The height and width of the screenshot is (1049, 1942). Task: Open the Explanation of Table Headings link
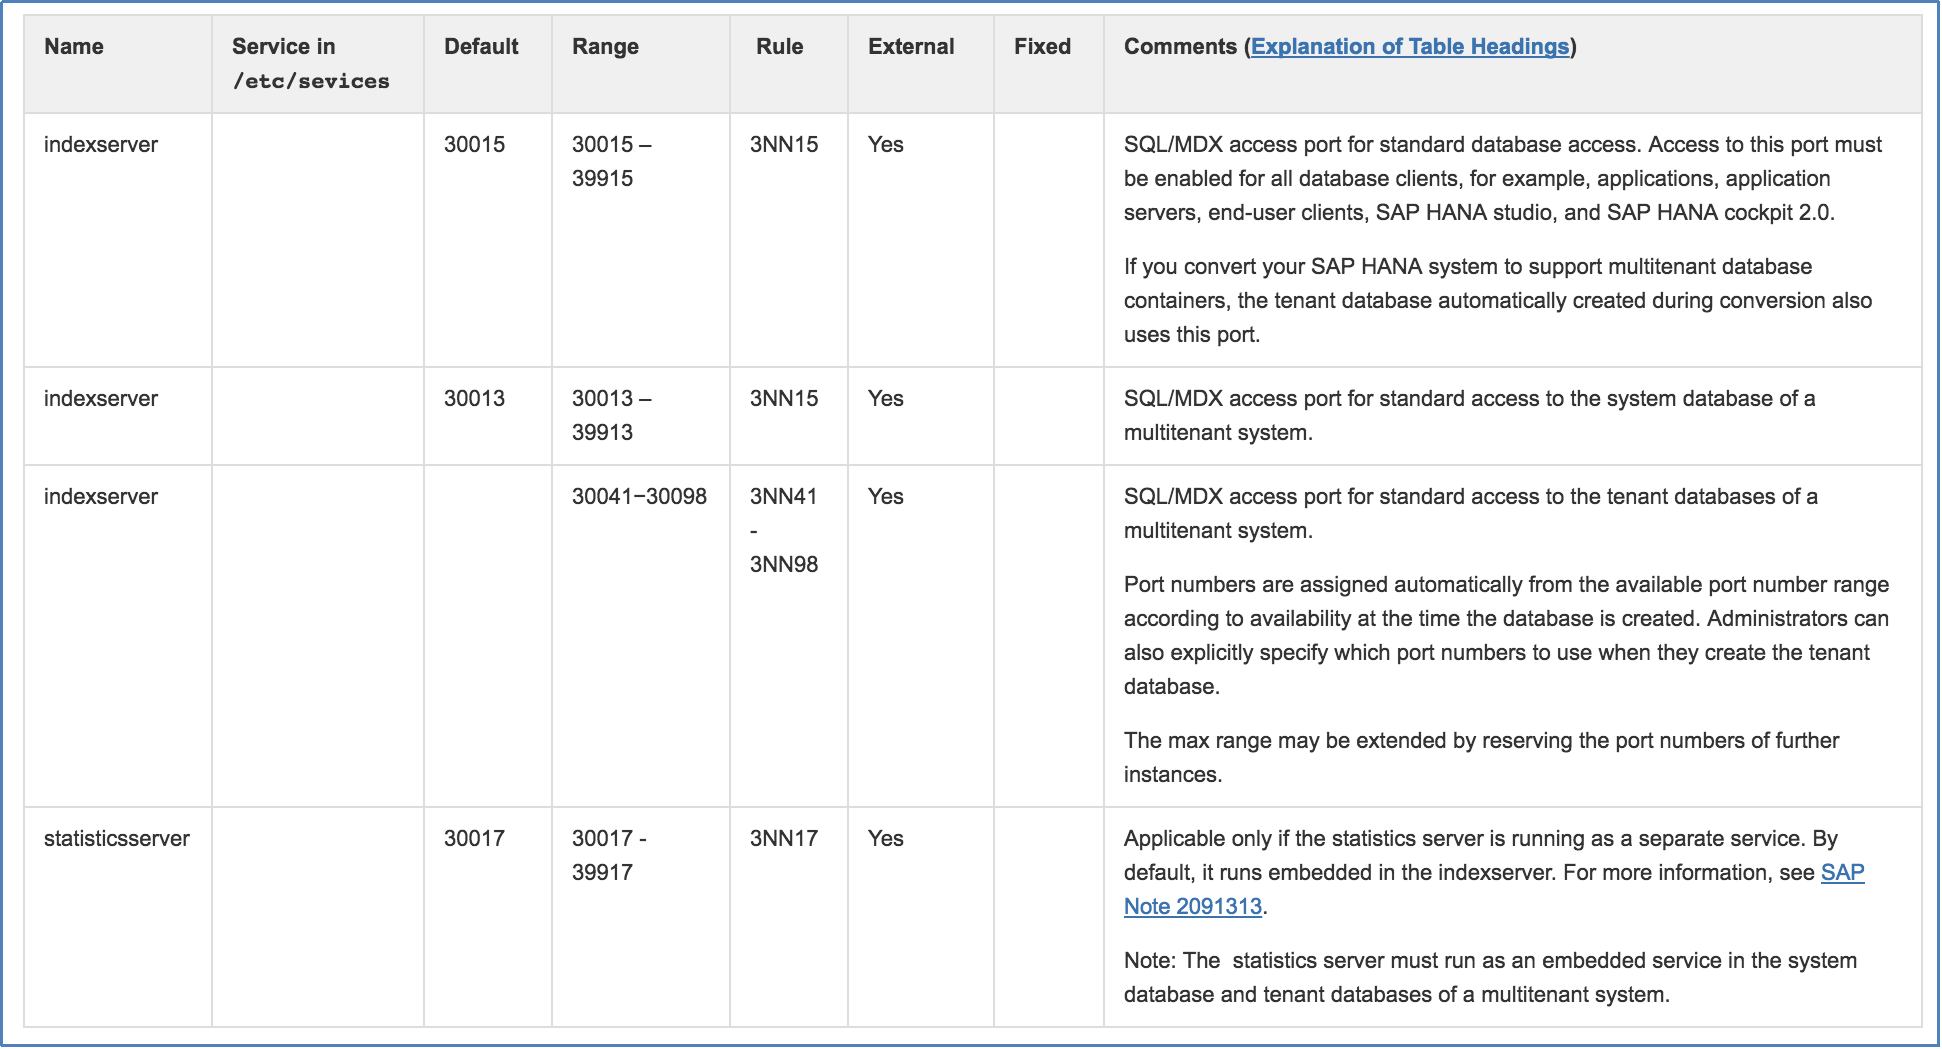tap(1409, 47)
